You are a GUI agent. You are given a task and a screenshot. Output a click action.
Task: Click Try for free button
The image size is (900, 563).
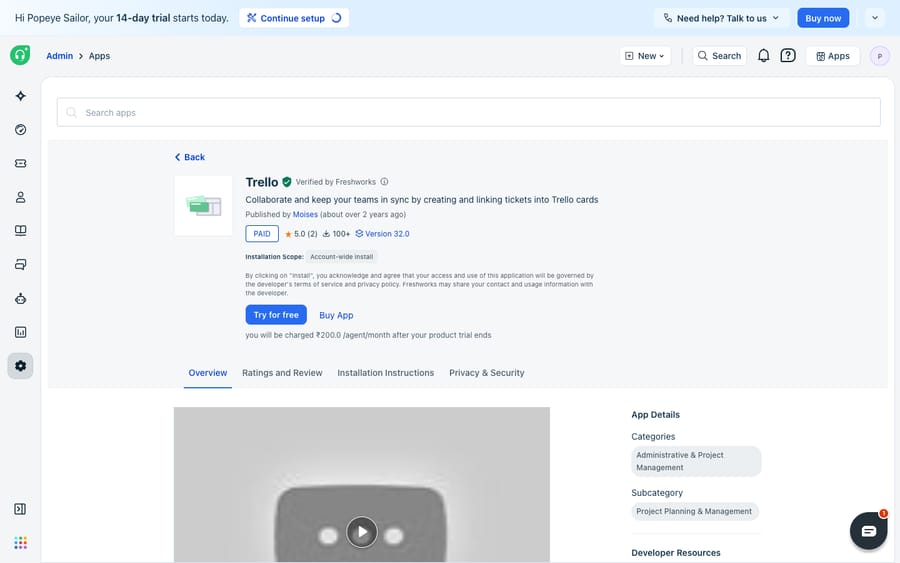tap(276, 315)
